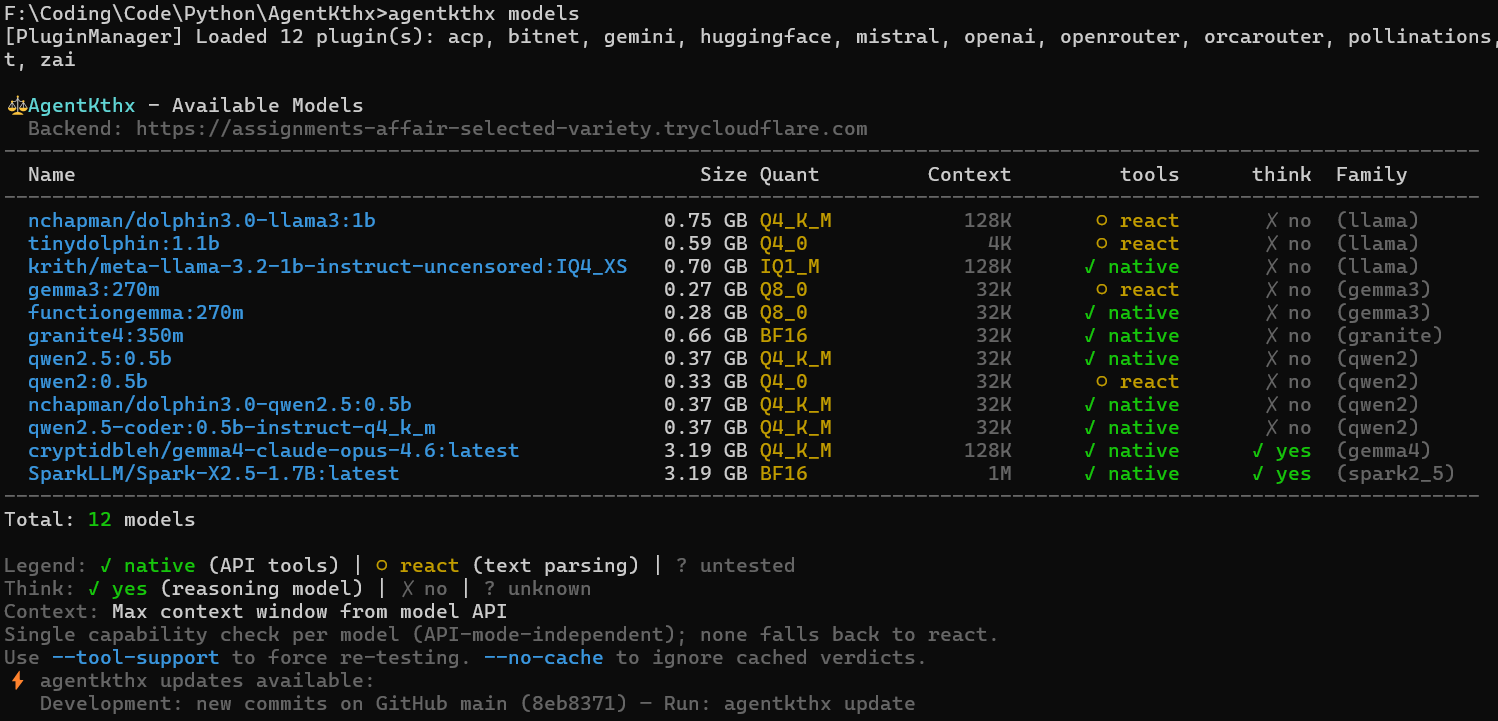Click think yes for the gemma4-claude-opus row

click(1282, 450)
